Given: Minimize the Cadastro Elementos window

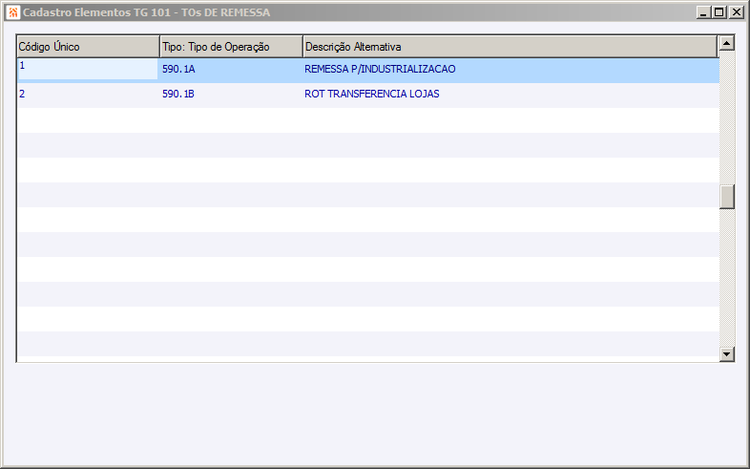Looking at the screenshot, I should (x=703, y=12).
